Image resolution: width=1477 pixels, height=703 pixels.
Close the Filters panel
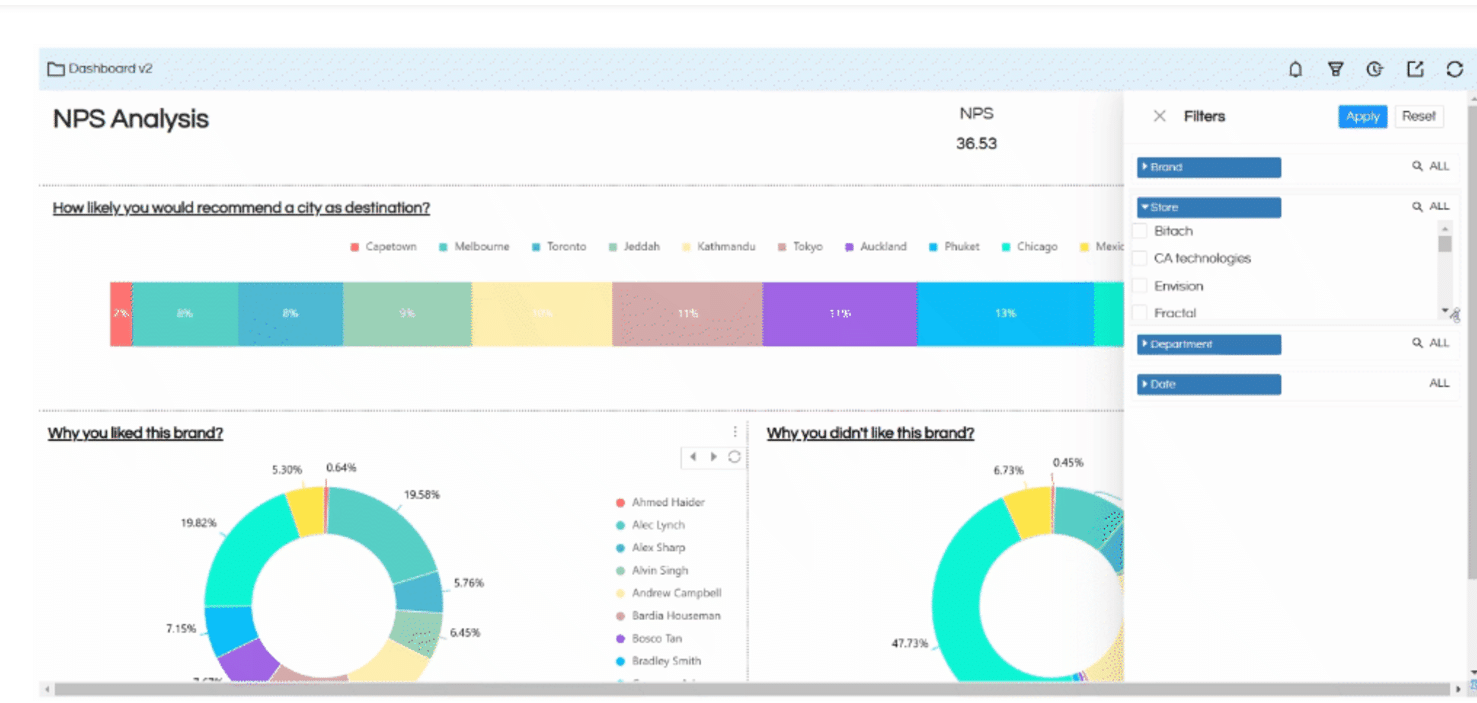tap(1160, 117)
